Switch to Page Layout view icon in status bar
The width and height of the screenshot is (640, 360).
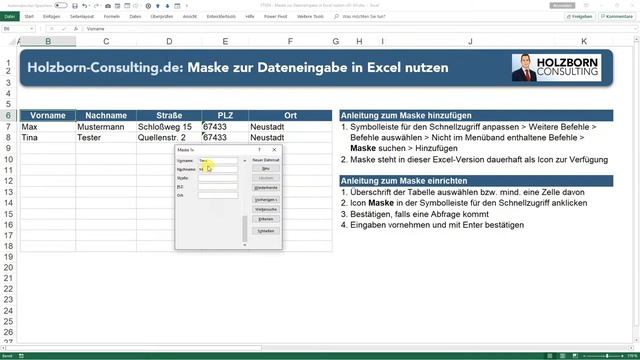(x=562, y=356)
